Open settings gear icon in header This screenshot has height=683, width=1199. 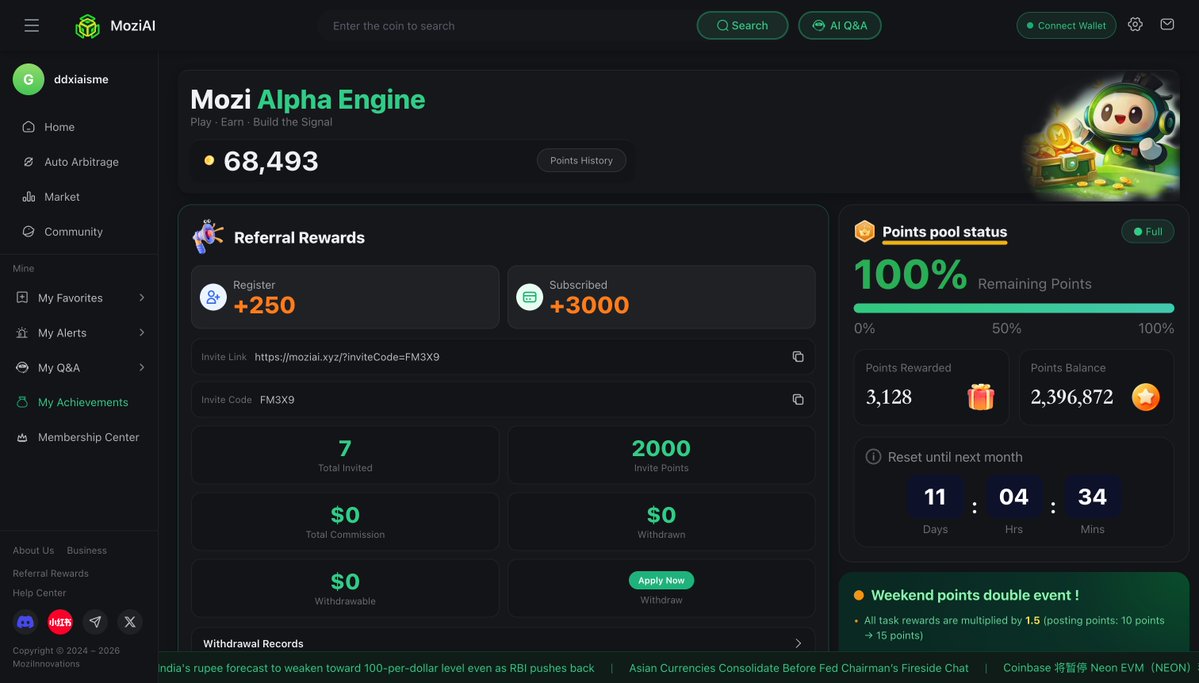pyautogui.click(x=1135, y=24)
